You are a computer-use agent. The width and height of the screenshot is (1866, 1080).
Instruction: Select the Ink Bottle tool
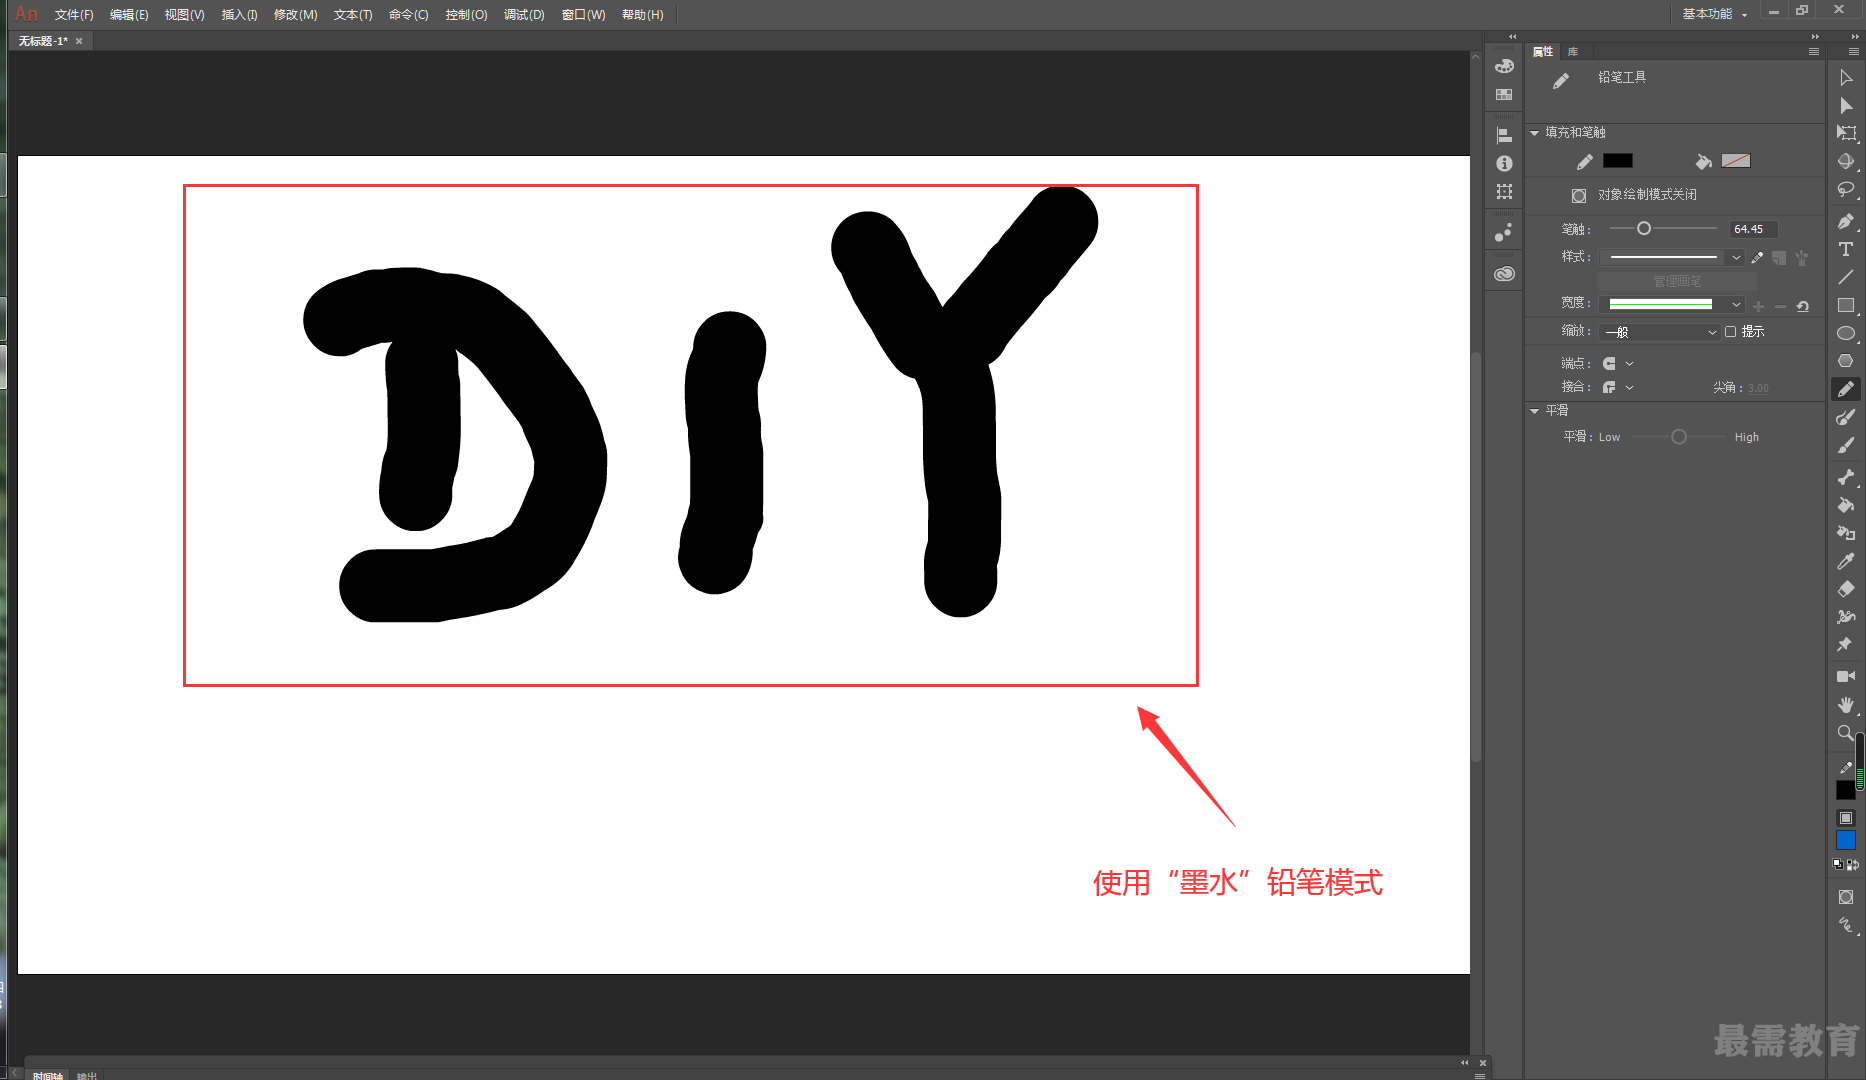point(1846,533)
